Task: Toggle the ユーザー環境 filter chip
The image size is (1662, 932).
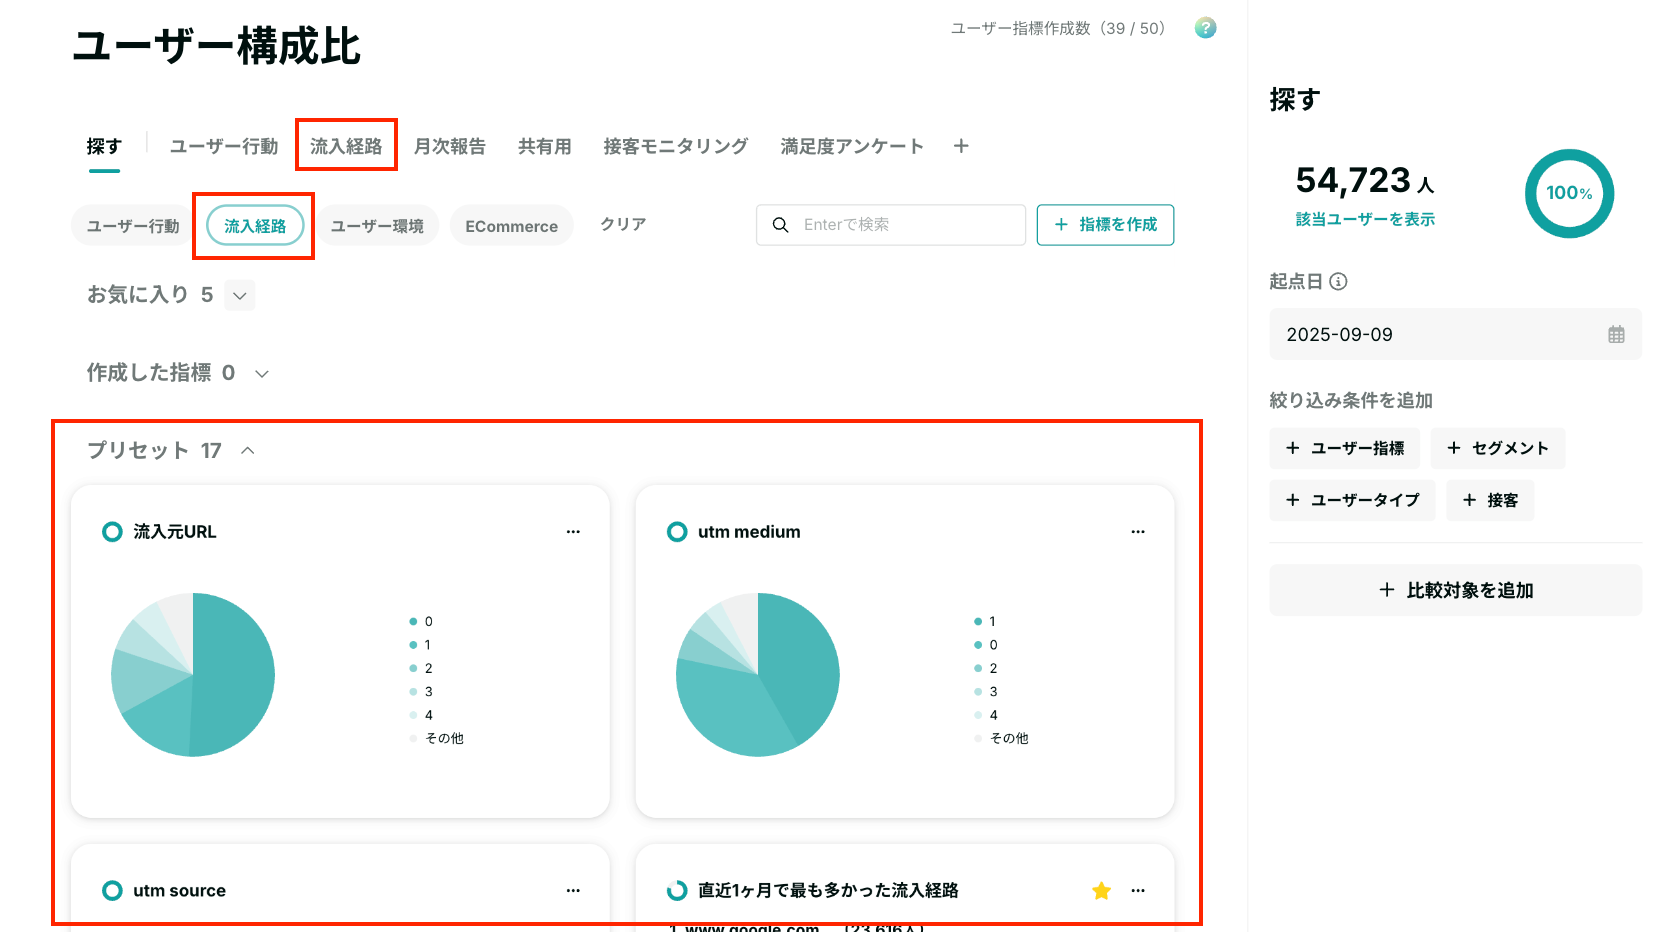Action: [377, 226]
